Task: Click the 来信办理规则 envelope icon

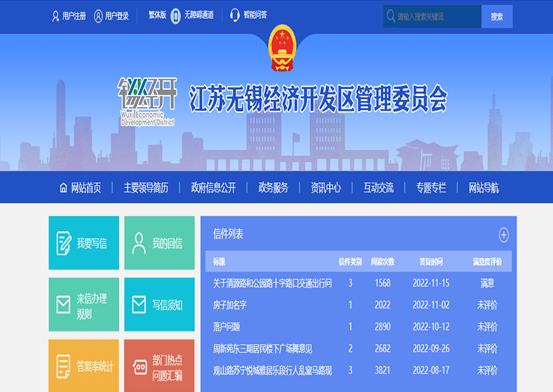Action: 63,304
